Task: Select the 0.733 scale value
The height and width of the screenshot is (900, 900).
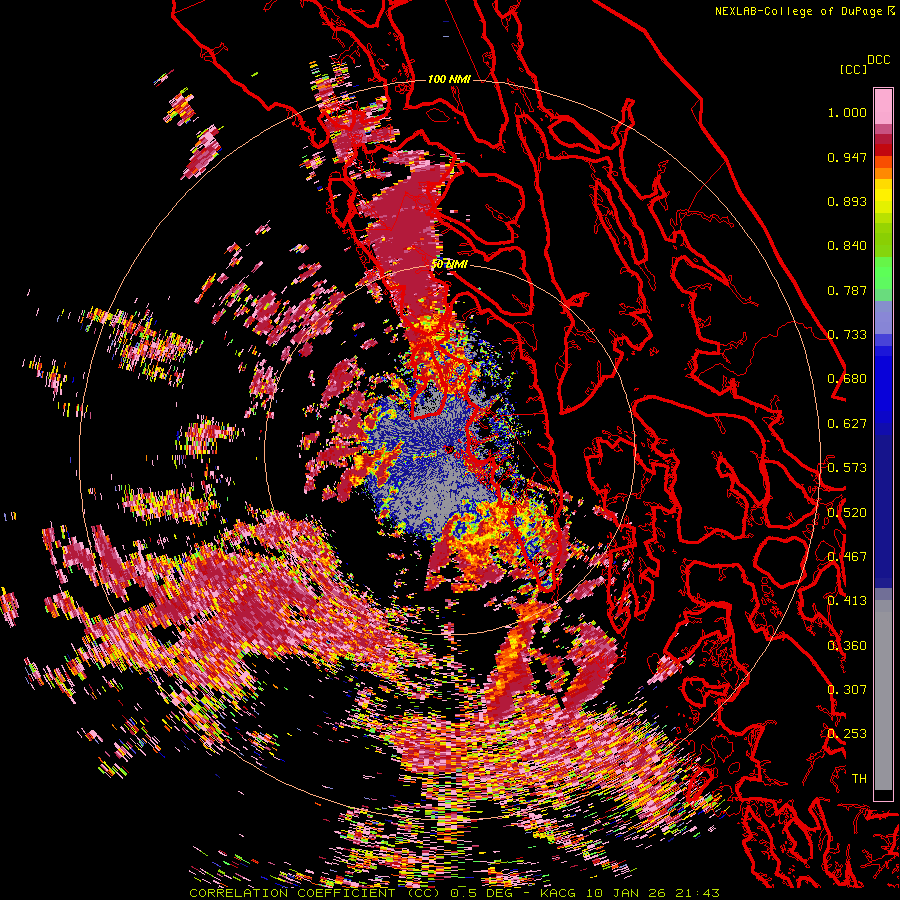Action: pyautogui.click(x=847, y=335)
